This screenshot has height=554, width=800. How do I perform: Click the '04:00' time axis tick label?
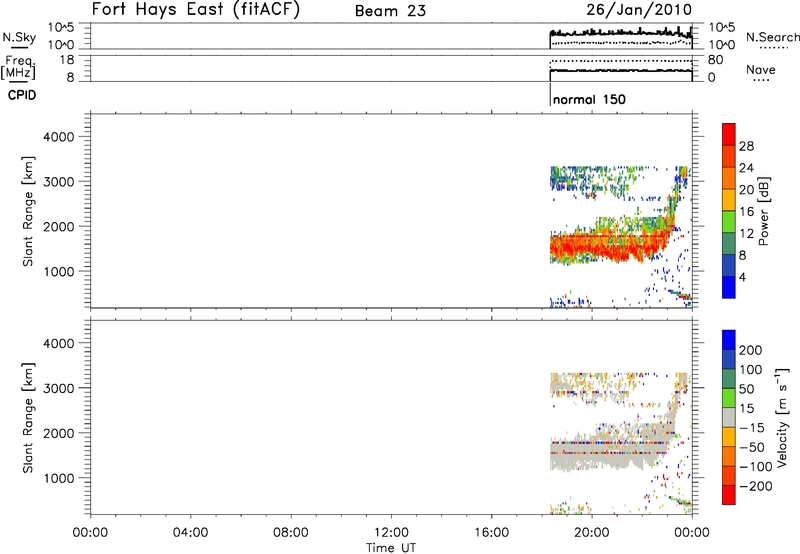coord(190,533)
